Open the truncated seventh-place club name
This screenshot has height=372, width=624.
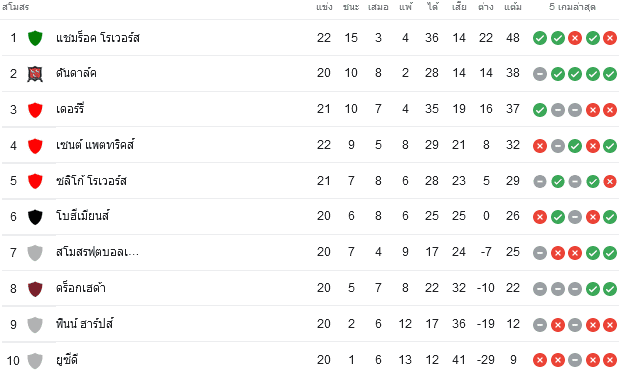click(97, 252)
